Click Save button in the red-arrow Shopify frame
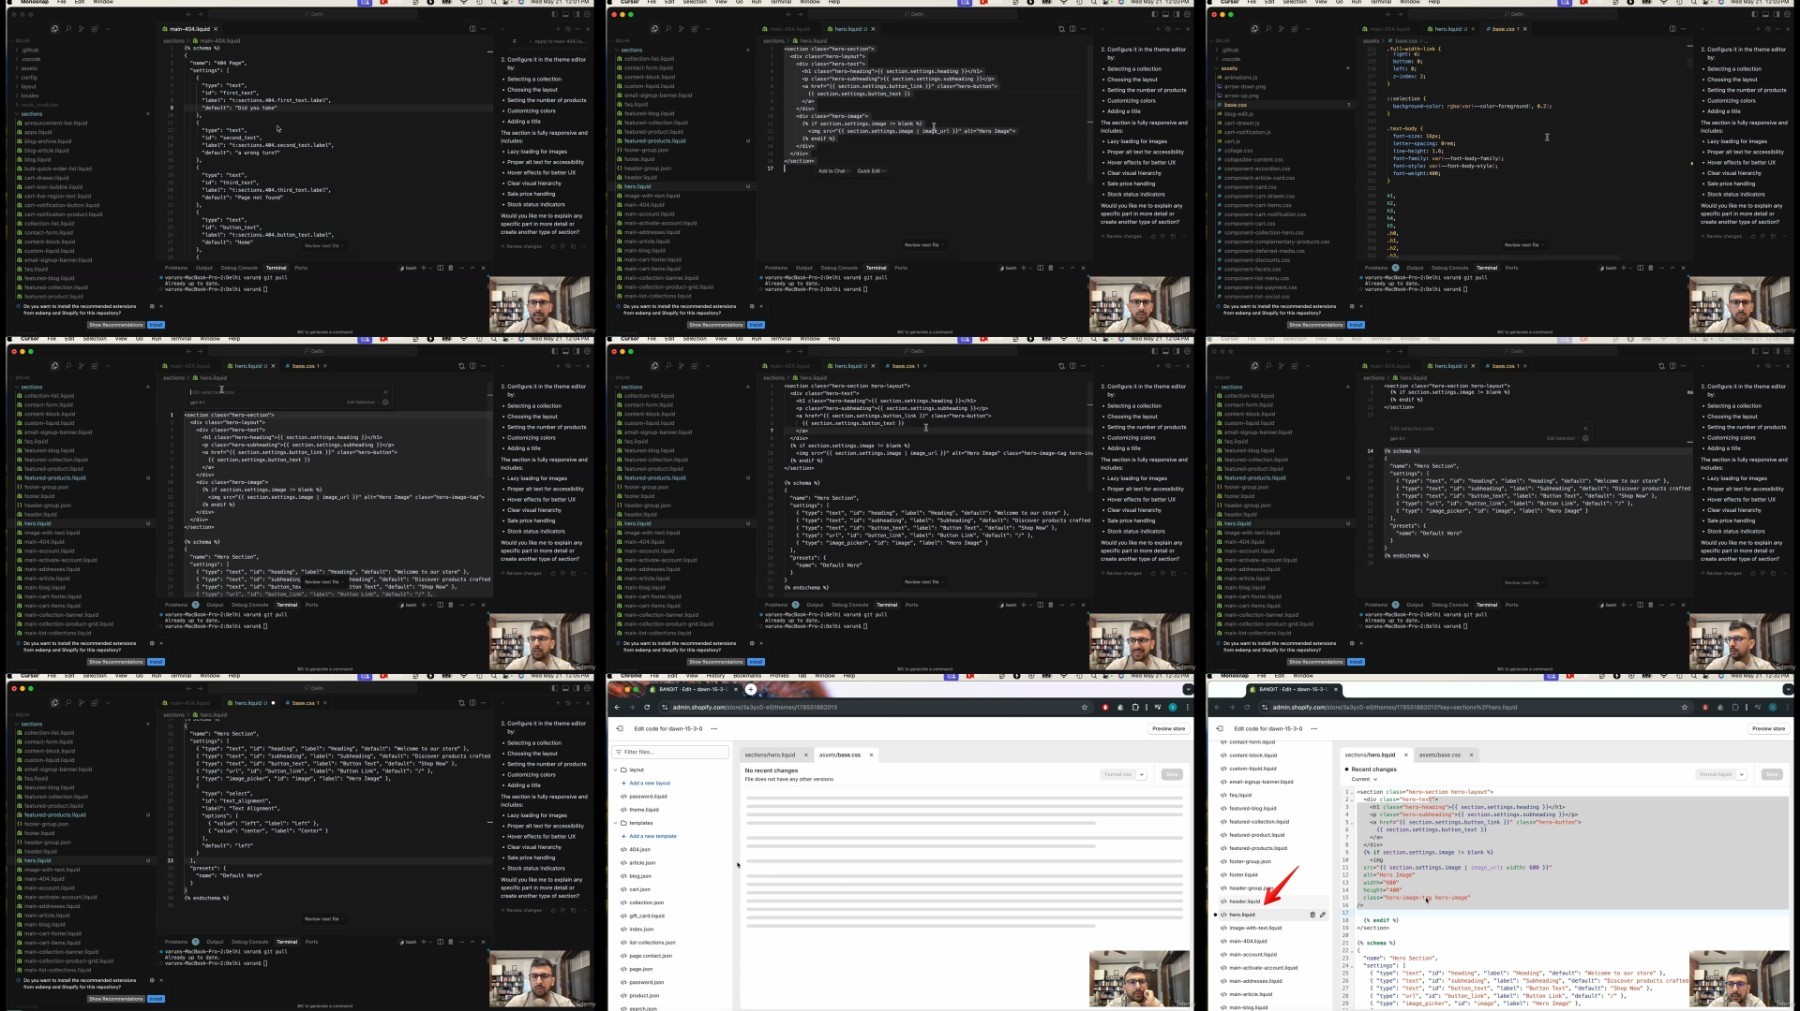This screenshot has height=1011, width=1800. [x=1772, y=774]
